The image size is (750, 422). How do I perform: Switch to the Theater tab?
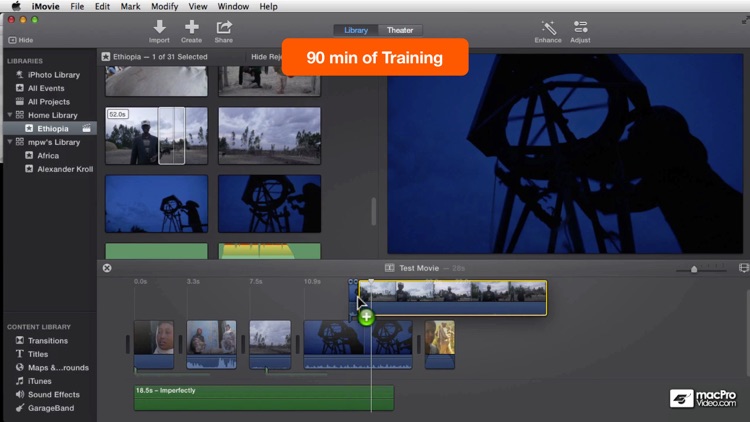[400, 30]
